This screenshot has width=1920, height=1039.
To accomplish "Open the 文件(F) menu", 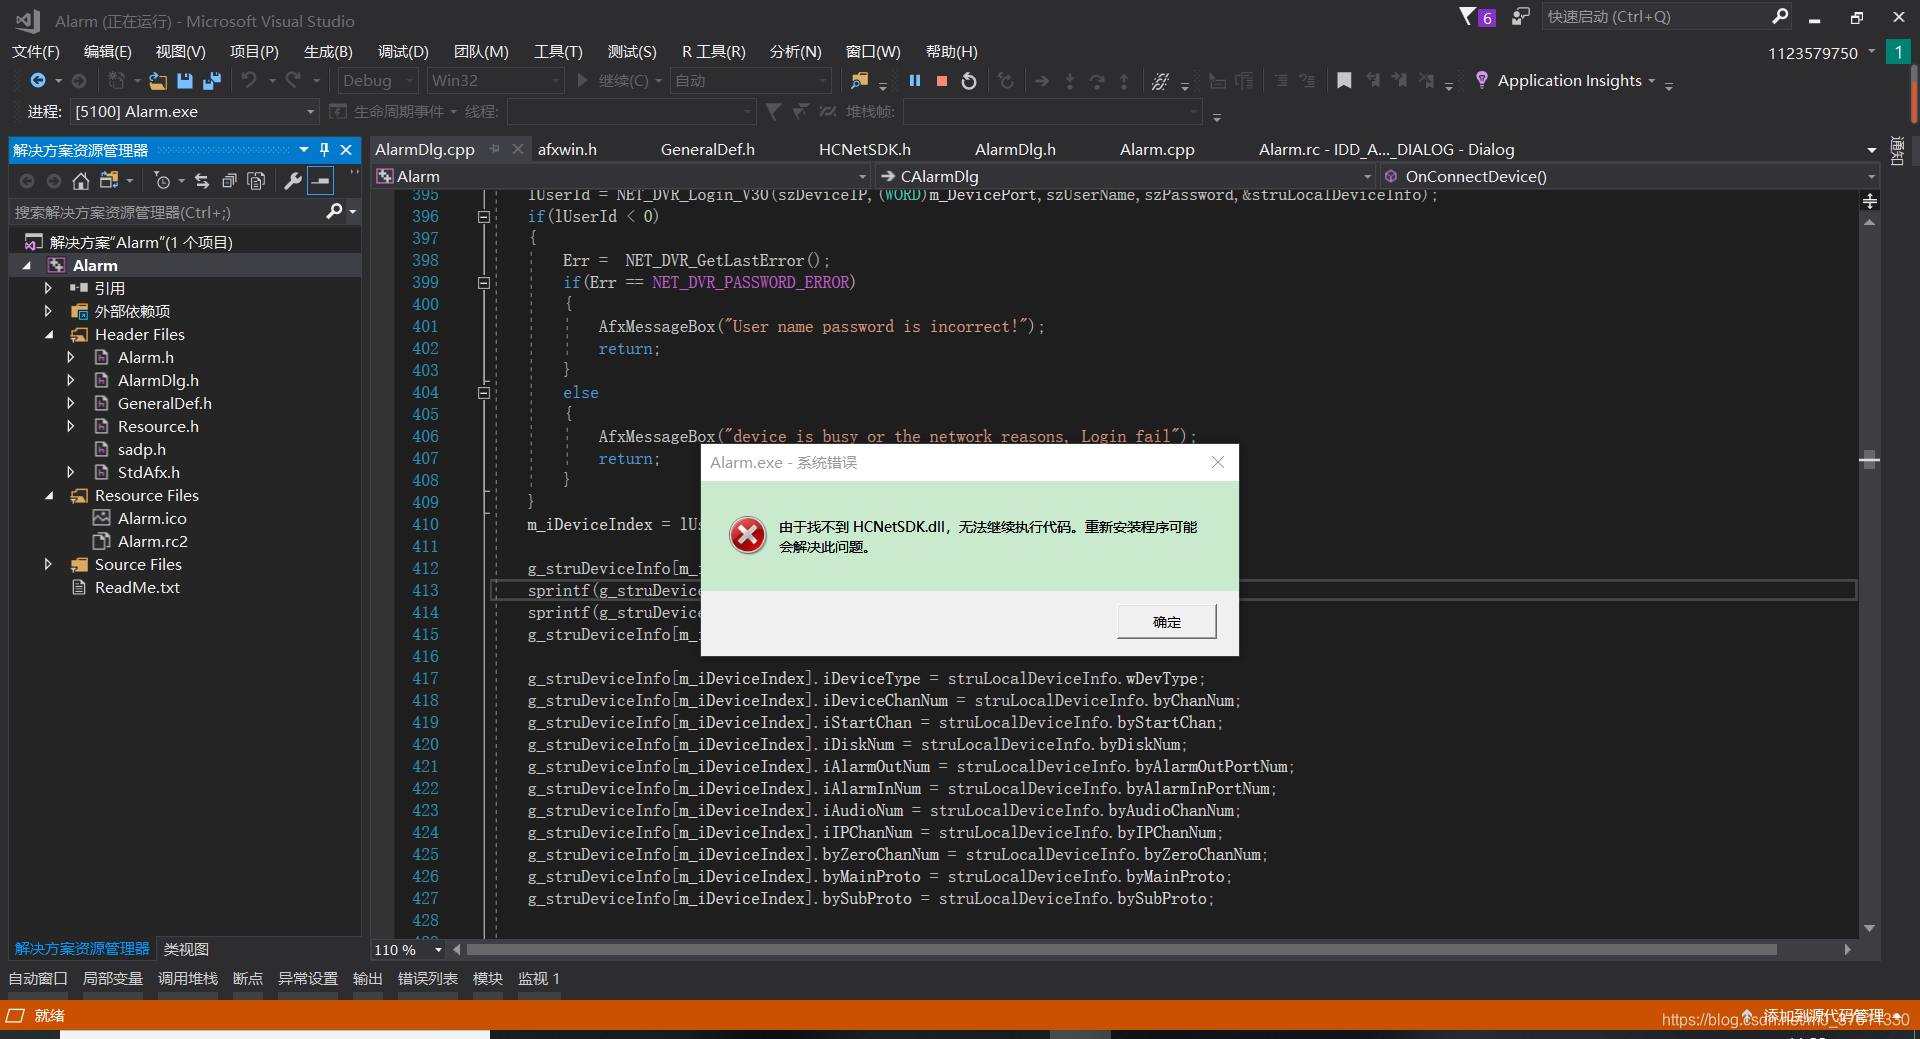I will 36,51.
